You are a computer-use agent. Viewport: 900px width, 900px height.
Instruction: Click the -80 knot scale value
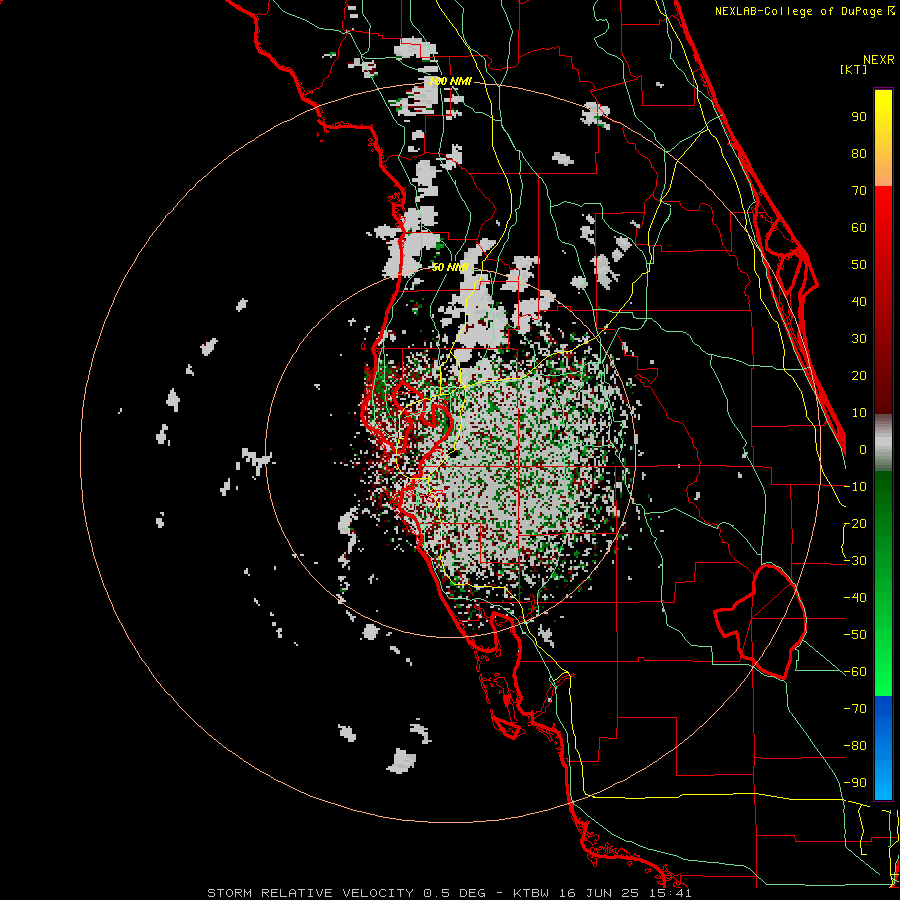point(855,746)
